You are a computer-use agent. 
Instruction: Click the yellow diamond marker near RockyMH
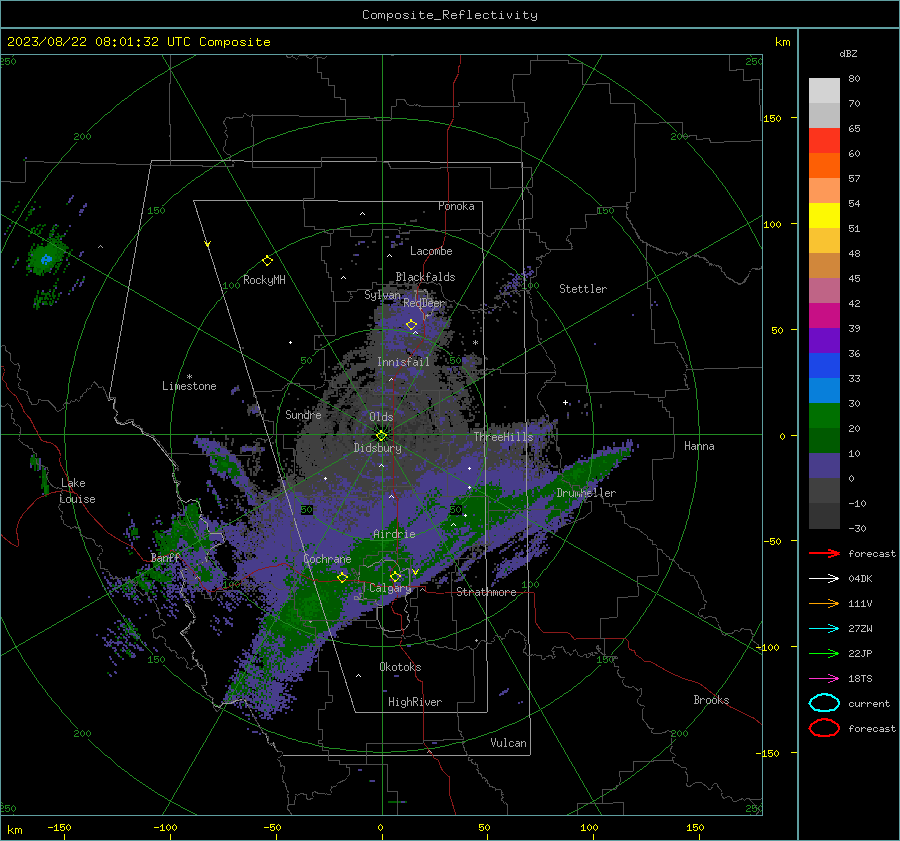tap(267, 261)
